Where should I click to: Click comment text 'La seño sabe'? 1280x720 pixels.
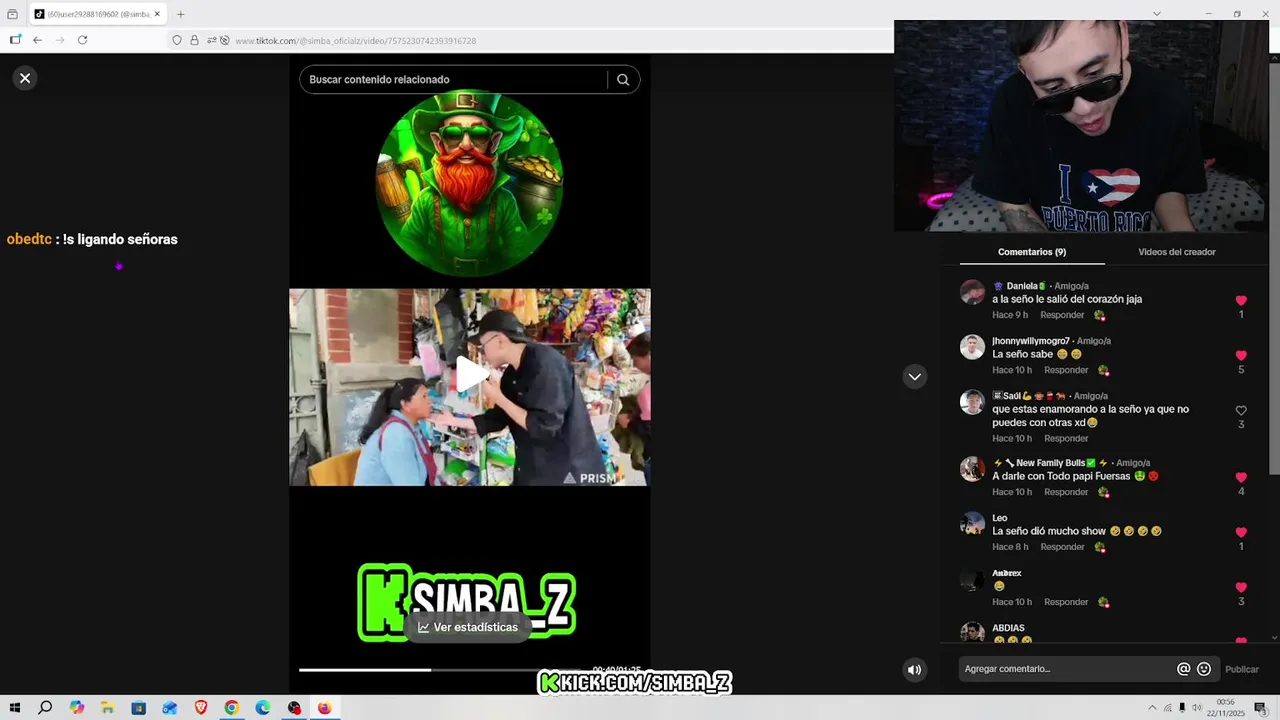point(1023,354)
